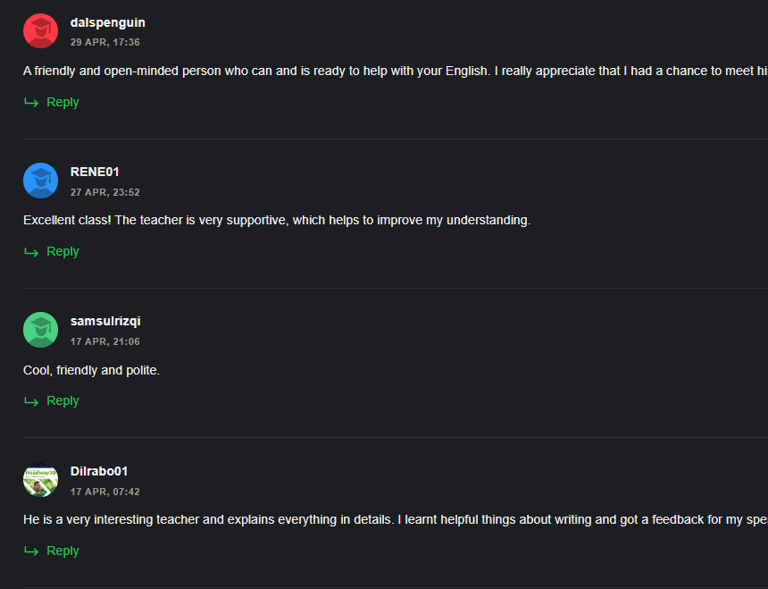Open RENE01's username profile link
Screen dimensions: 768x589
pos(95,172)
